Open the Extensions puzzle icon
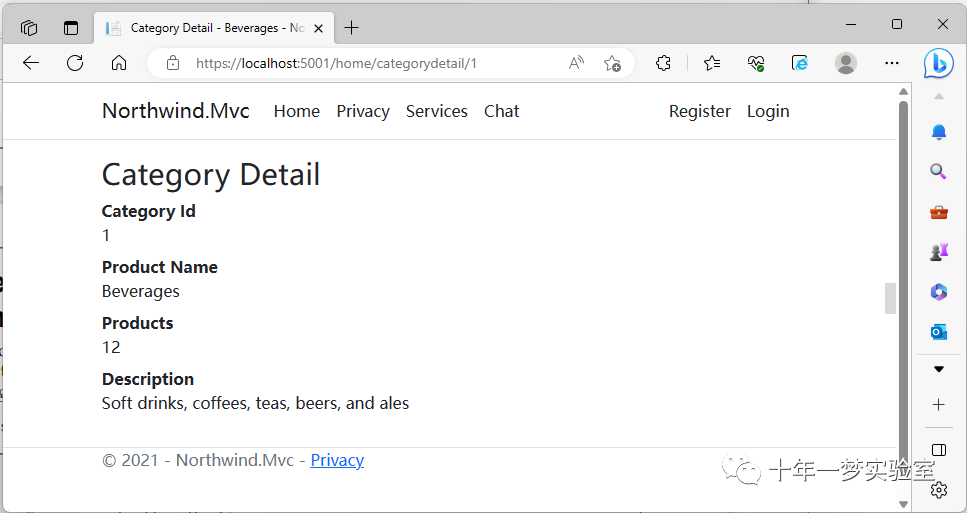This screenshot has height=513, width=967. tap(664, 63)
